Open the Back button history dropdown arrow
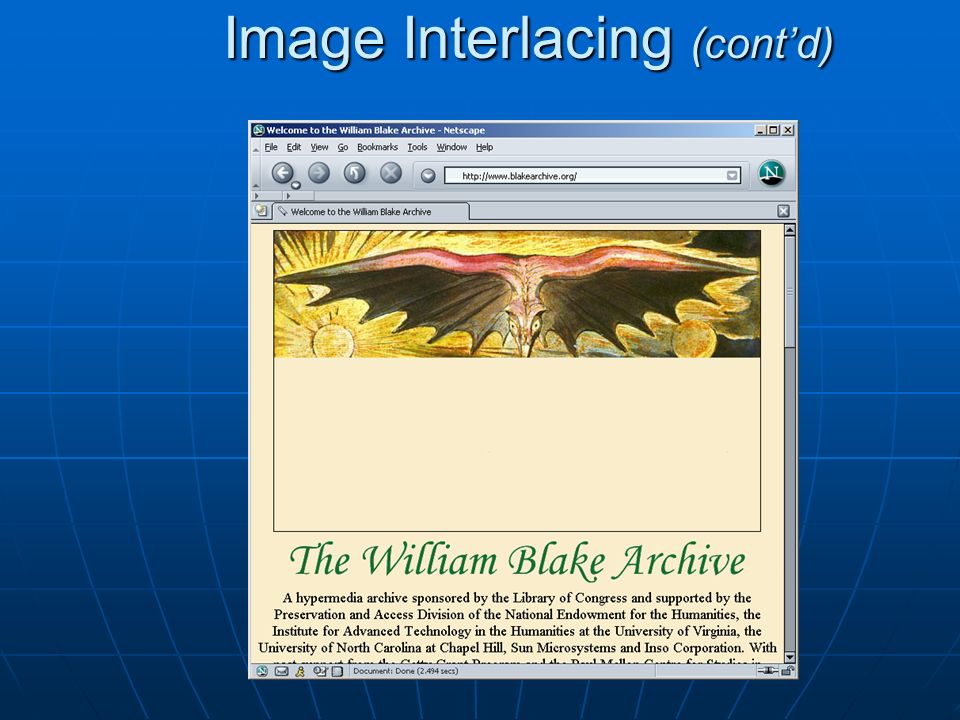The image size is (960, 720). [296, 185]
